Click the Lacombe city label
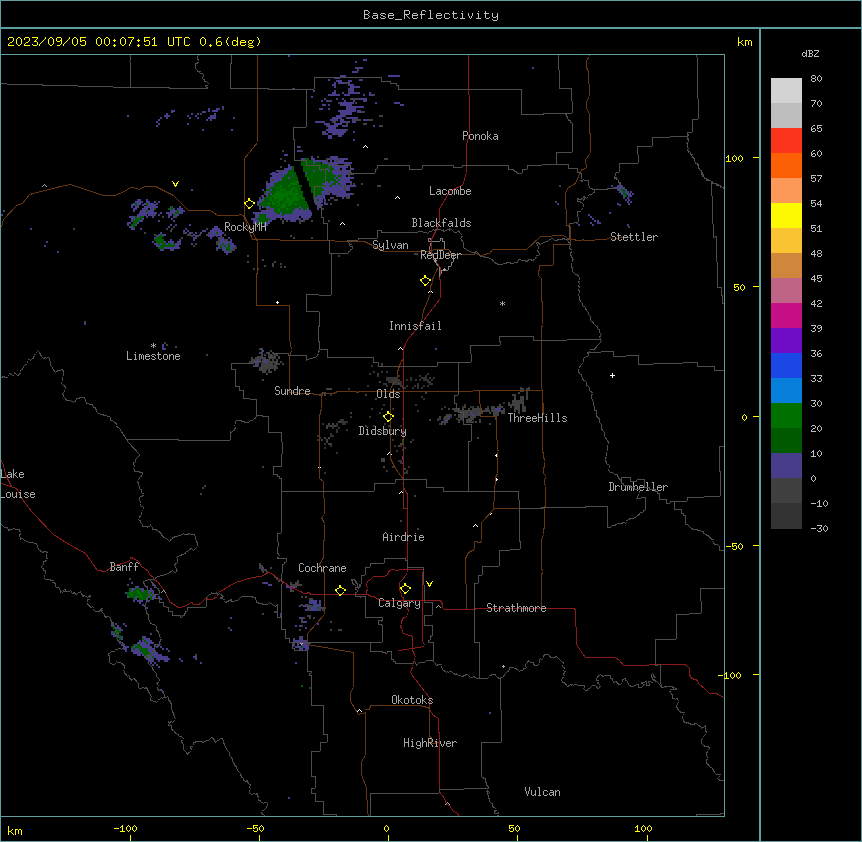The image size is (862, 842). [450, 191]
